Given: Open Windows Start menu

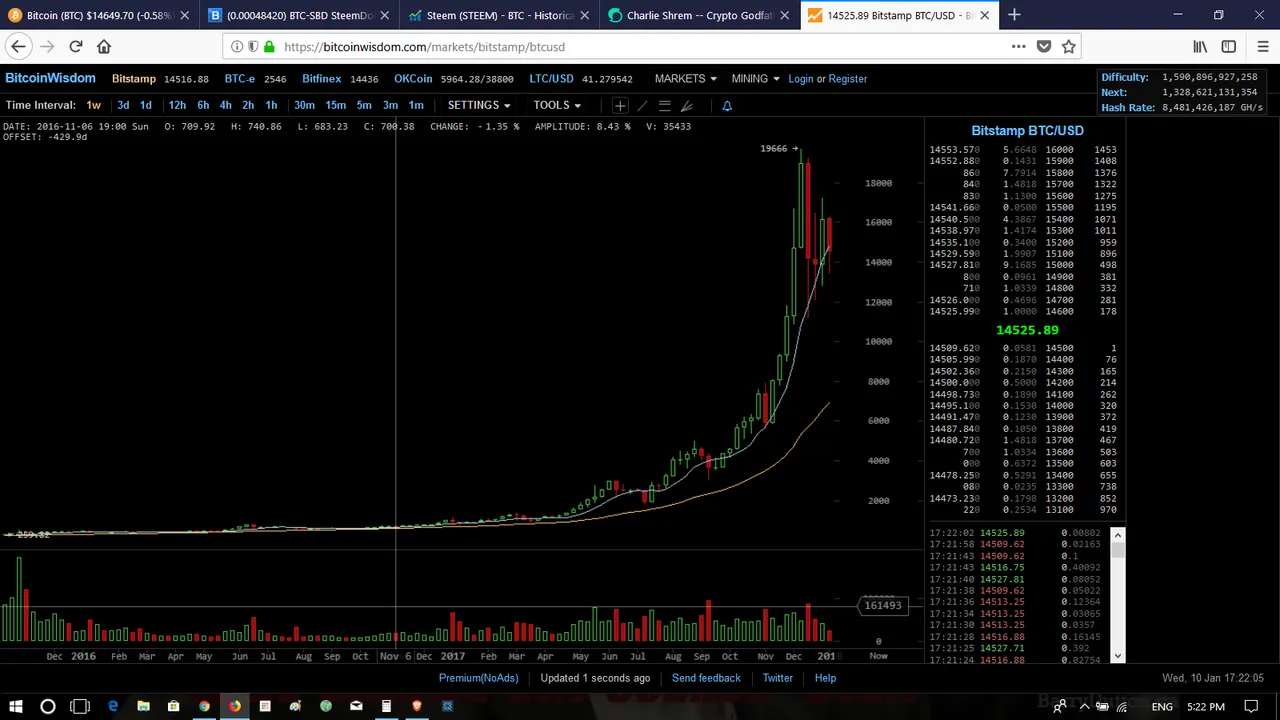Looking at the screenshot, I should [16, 707].
